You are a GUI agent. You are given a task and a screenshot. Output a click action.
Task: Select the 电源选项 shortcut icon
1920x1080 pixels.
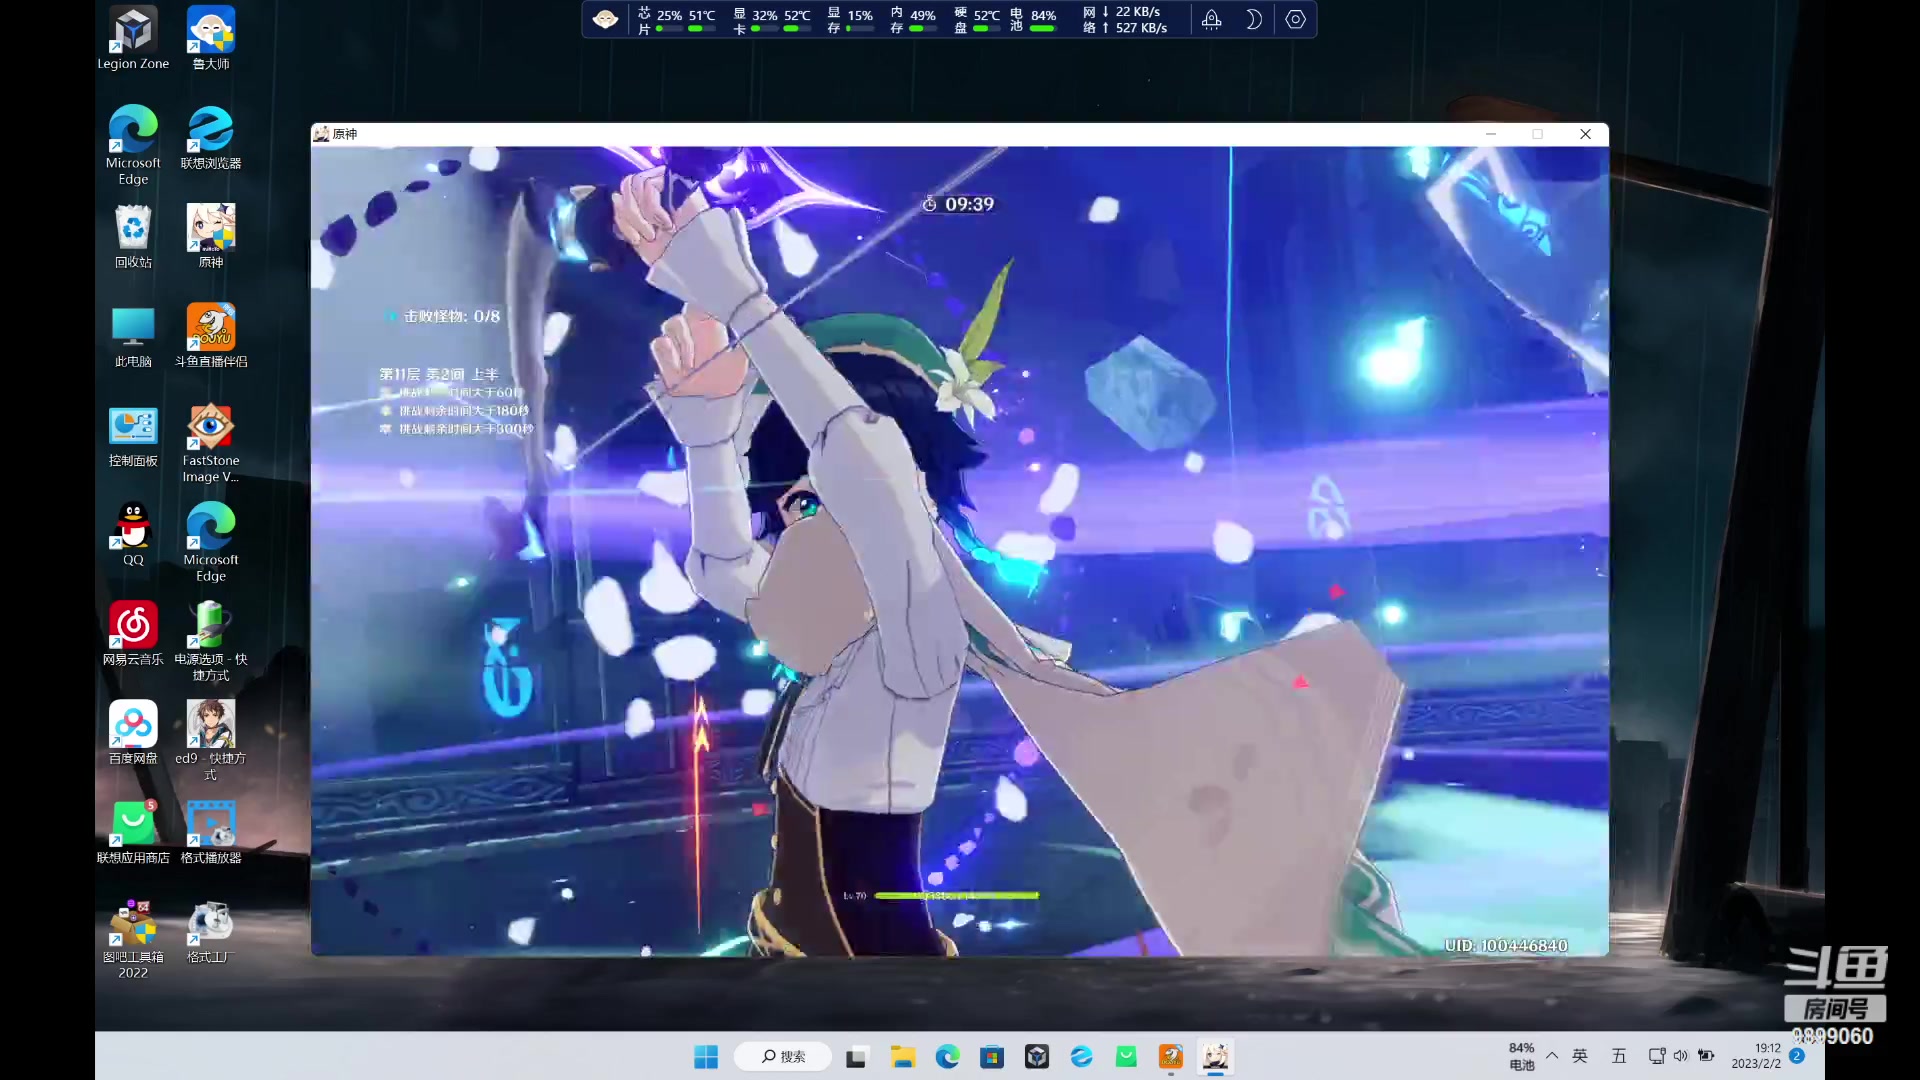click(211, 641)
